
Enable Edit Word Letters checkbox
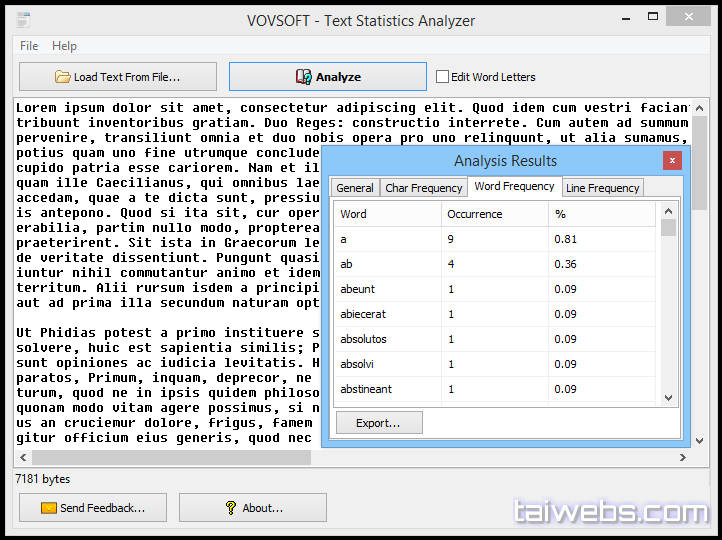point(443,77)
